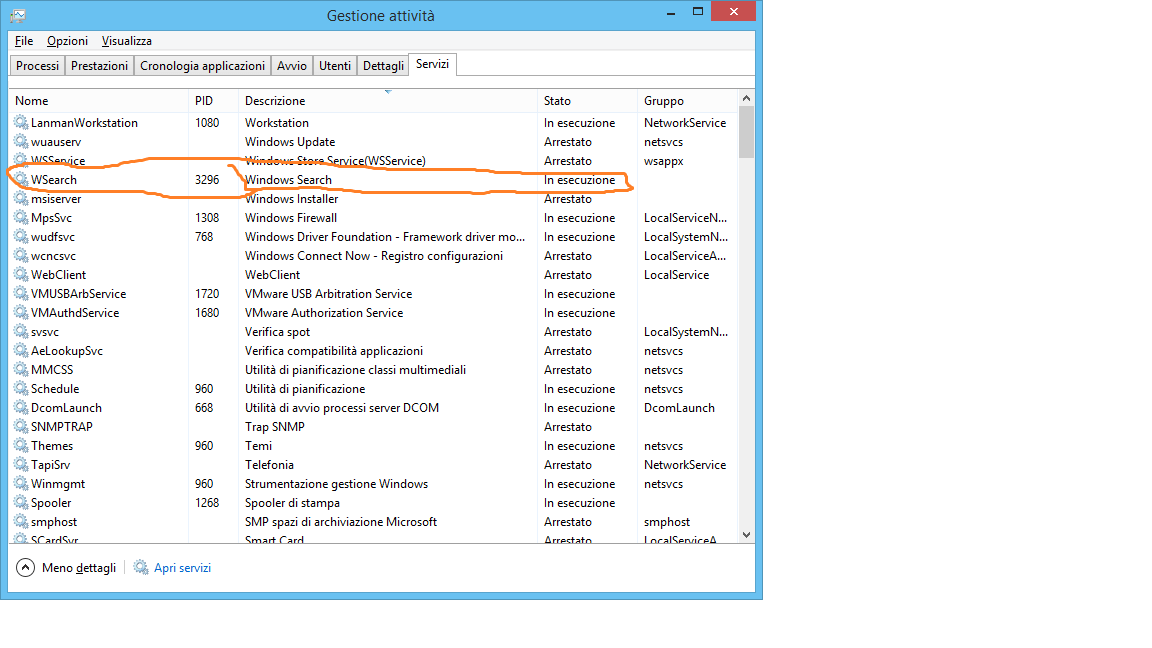Open the File menu

pyautogui.click(x=24, y=41)
